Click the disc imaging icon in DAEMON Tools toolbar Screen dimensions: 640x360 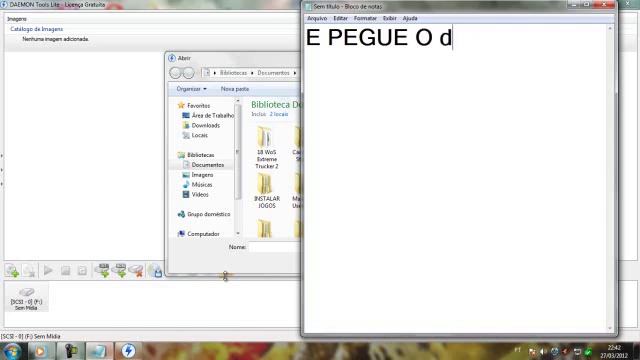pyautogui.click(x=155, y=271)
